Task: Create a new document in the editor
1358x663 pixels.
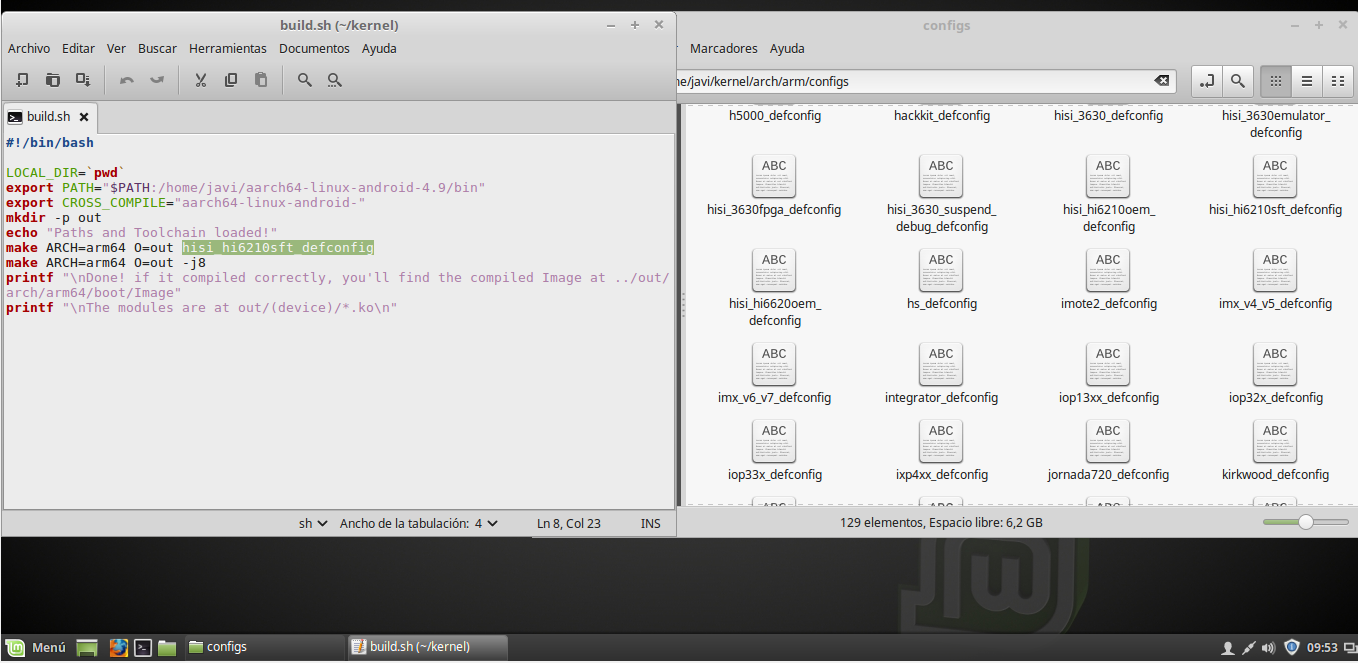Action: pos(22,80)
